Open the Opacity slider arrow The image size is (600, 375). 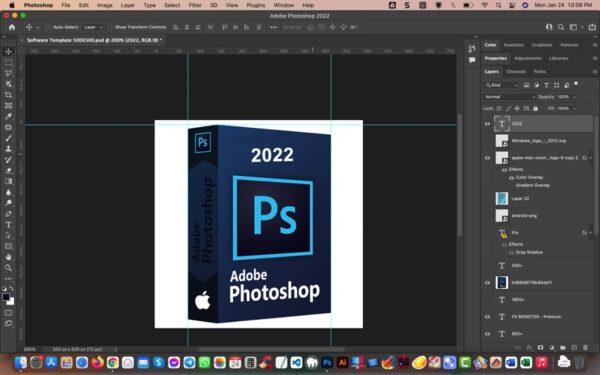click(574, 97)
